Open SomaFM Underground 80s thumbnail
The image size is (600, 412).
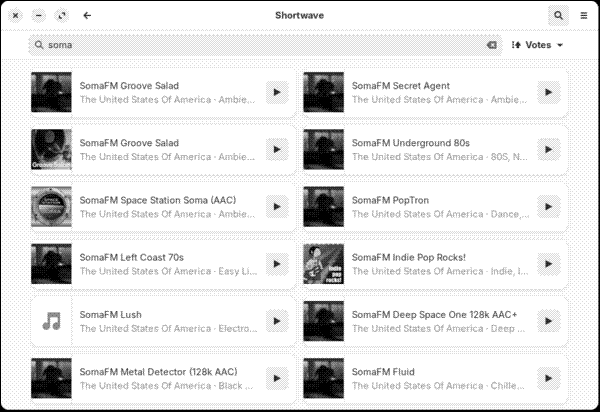[323, 149]
